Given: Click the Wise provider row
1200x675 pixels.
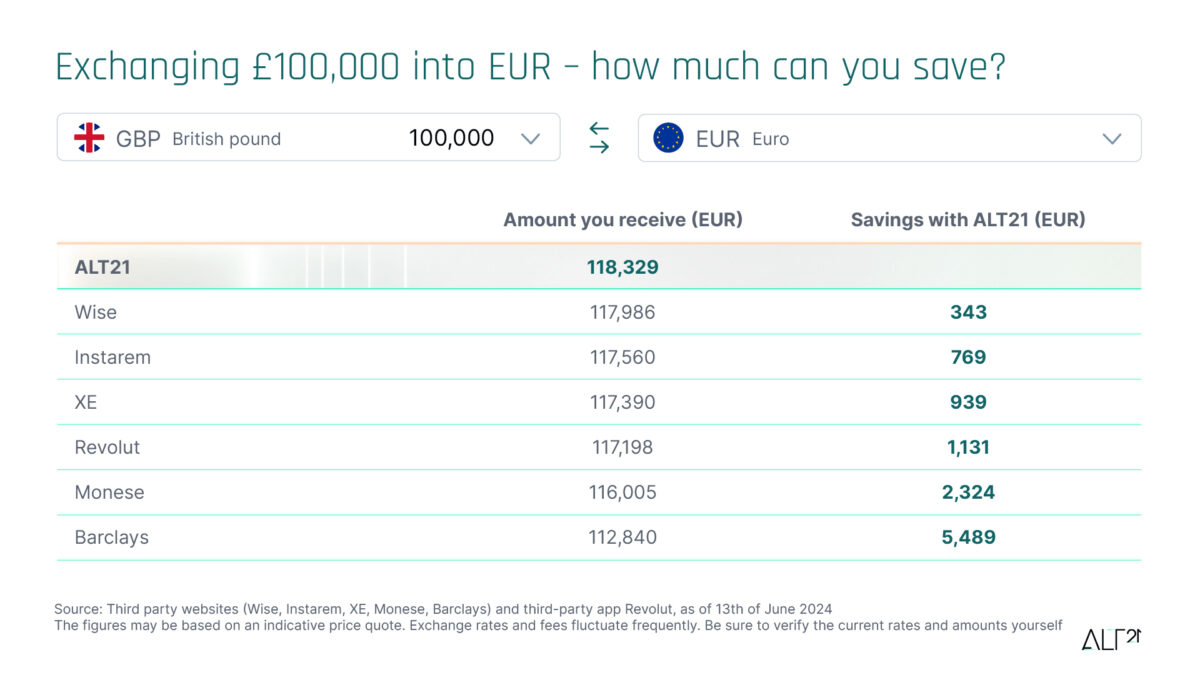Looking at the screenshot, I should (x=95, y=312).
